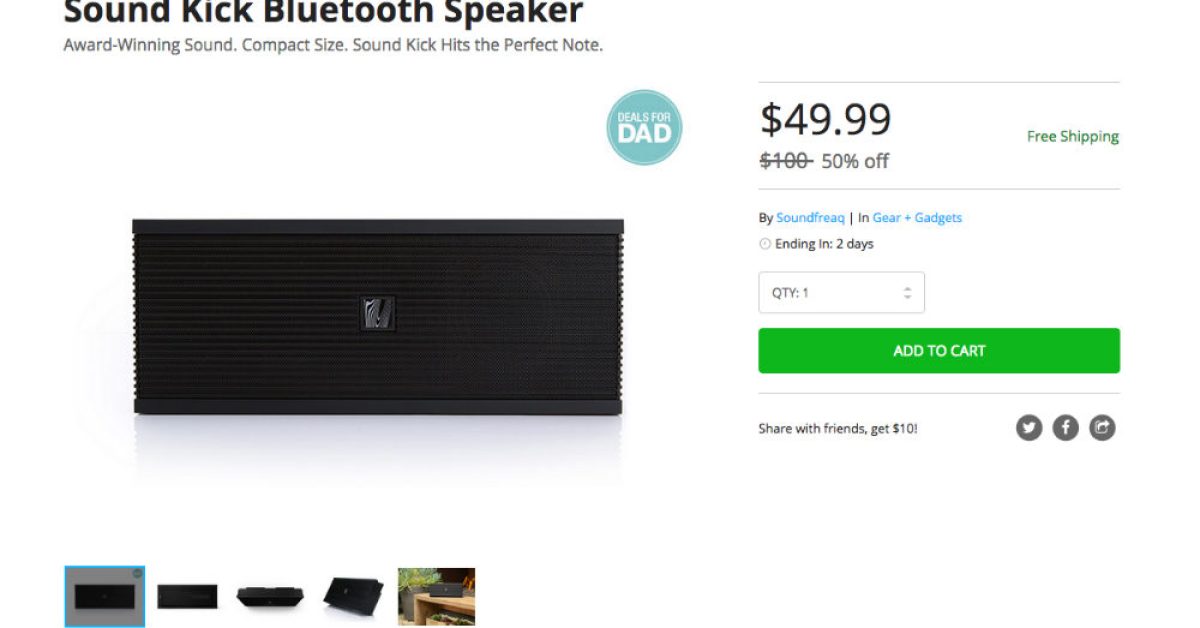Screen dimensions: 1200x628
Task: Click the main speaker product image
Action: [x=378, y=317]
